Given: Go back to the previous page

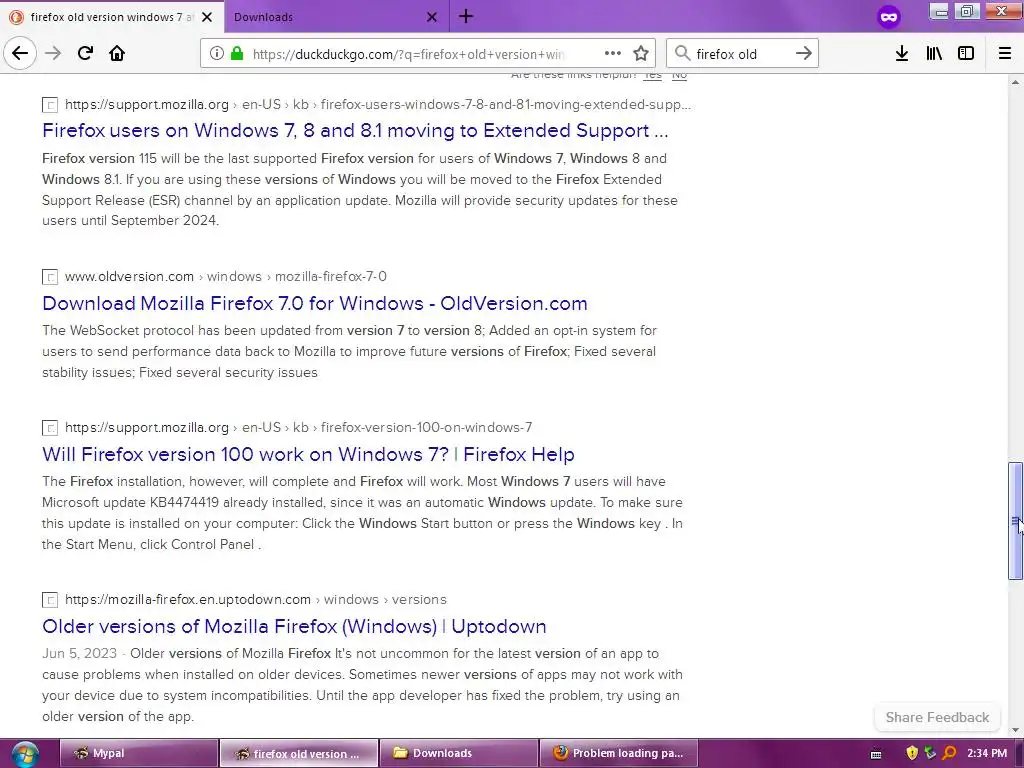Looking at the screenshot, I should 20,53.
